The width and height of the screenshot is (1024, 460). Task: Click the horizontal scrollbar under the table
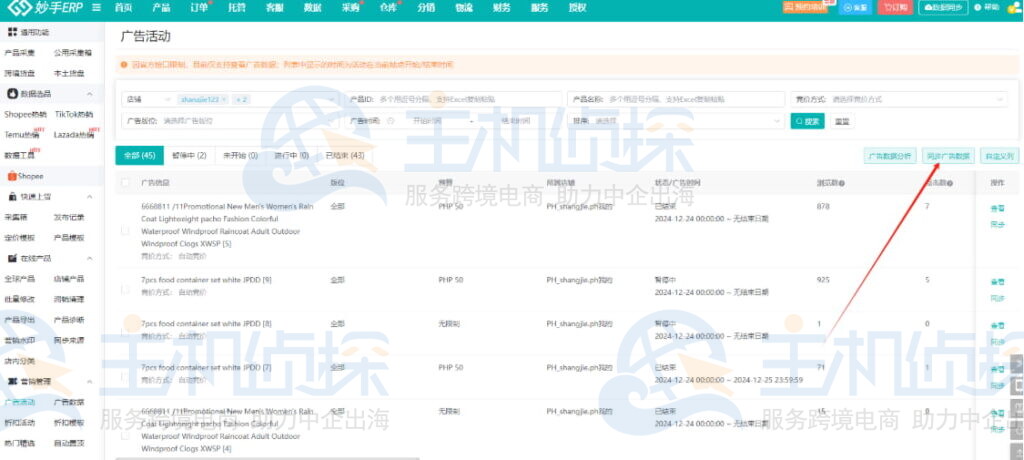[268, 458]
